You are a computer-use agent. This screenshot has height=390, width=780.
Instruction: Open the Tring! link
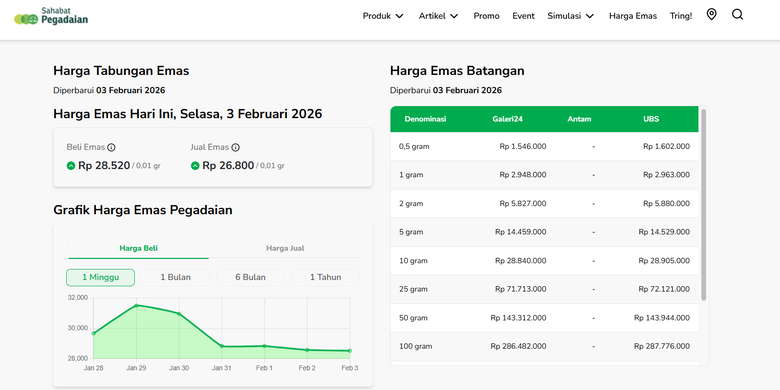[x=681, y=16]
